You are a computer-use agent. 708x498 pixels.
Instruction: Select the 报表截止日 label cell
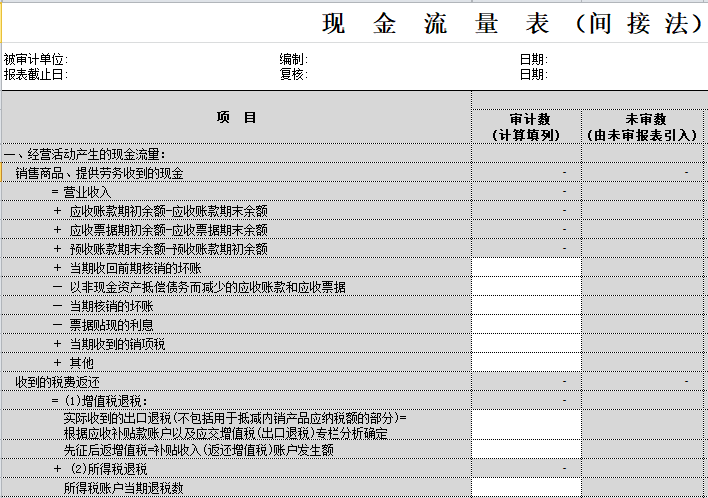35,74
